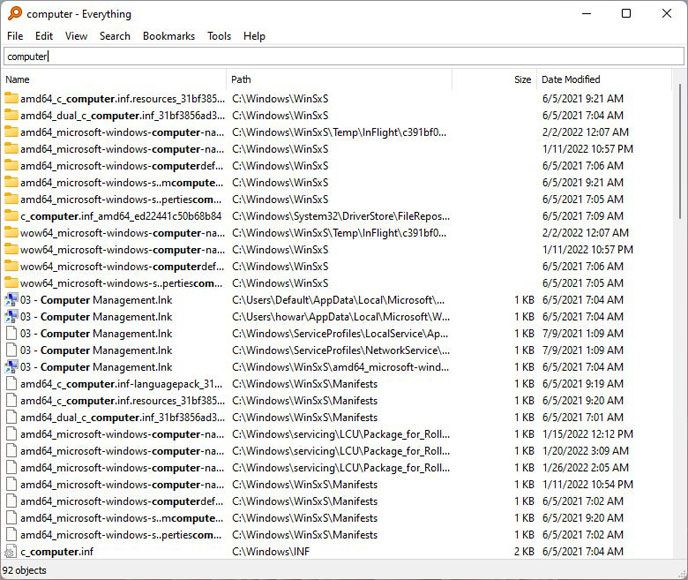Click blank file icon of LocalService Computer Management.lnk
The image size is (688, 580).
click(x=11, y=334)
